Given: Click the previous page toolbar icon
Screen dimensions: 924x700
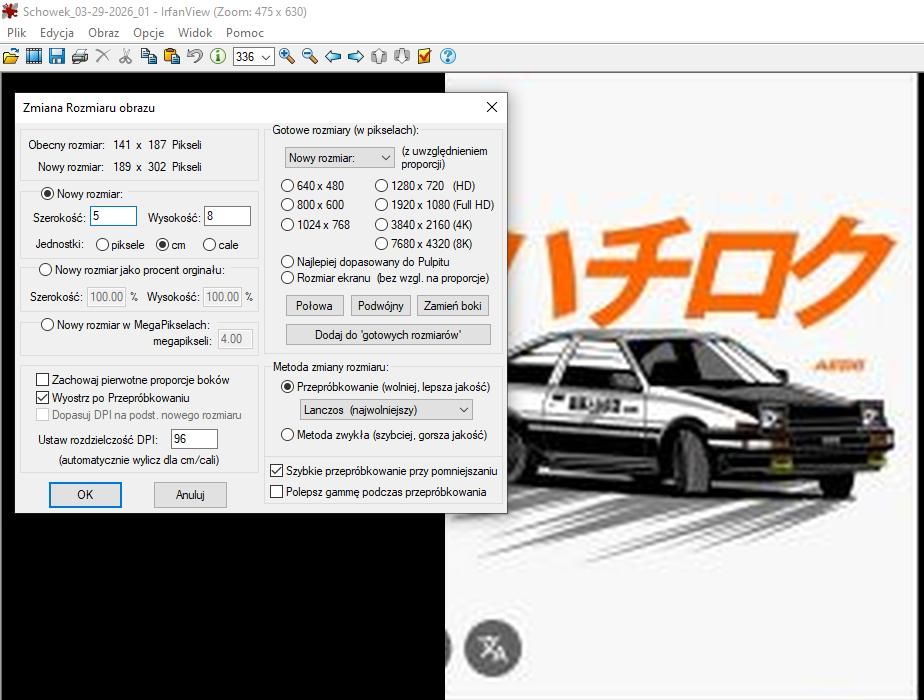Looking at the screenshot, I should click(379, 57).
